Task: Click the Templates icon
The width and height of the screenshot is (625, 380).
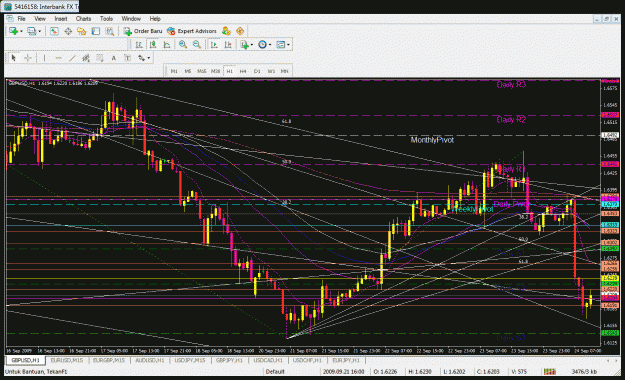Action: click(281, 44)
